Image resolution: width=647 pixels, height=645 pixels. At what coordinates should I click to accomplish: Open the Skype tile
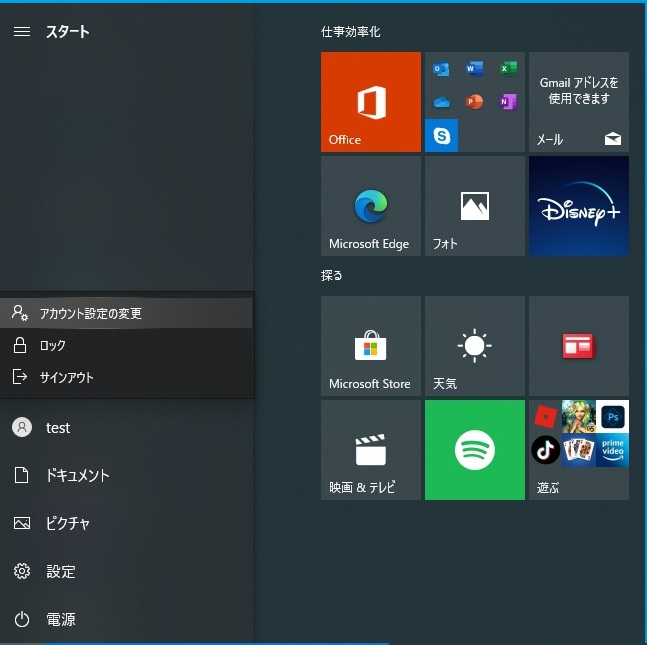[x=442, y=135]
